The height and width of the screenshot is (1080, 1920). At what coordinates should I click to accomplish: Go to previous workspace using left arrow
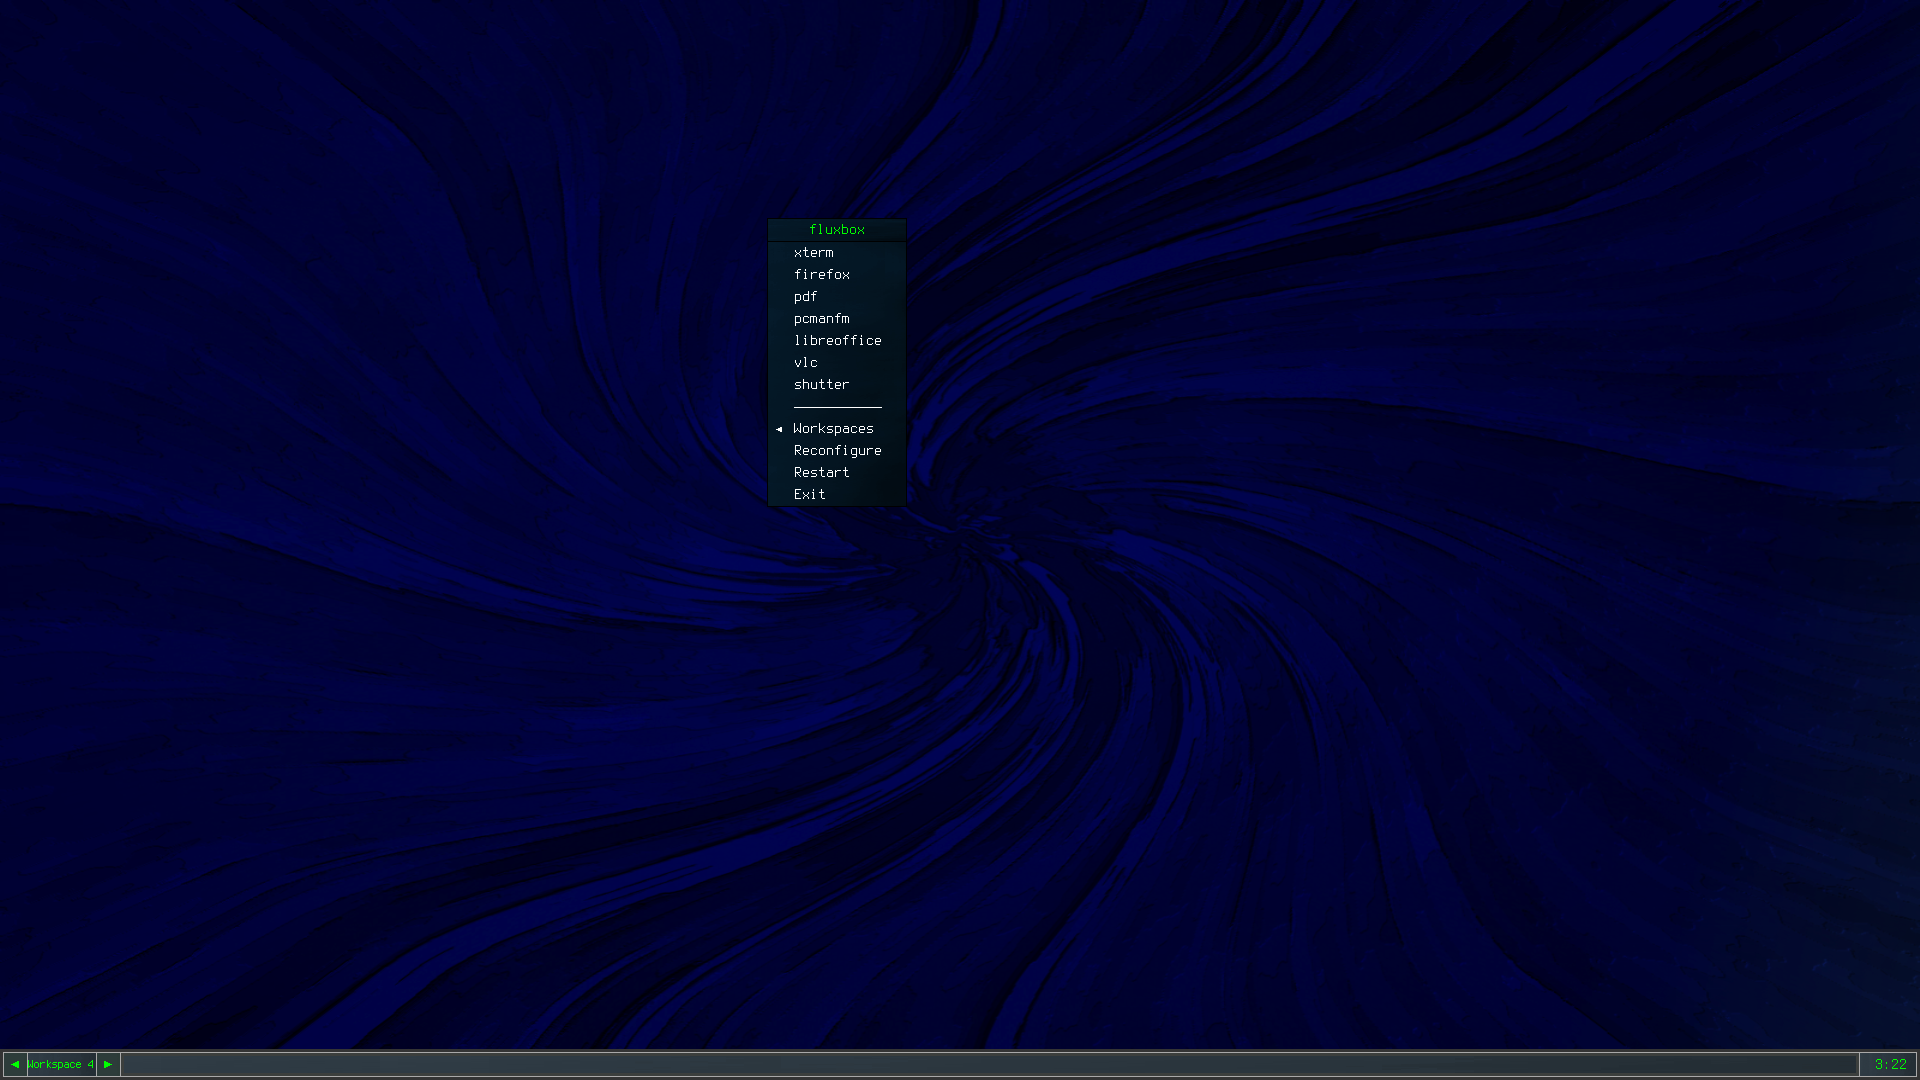tap(15, 1064)
